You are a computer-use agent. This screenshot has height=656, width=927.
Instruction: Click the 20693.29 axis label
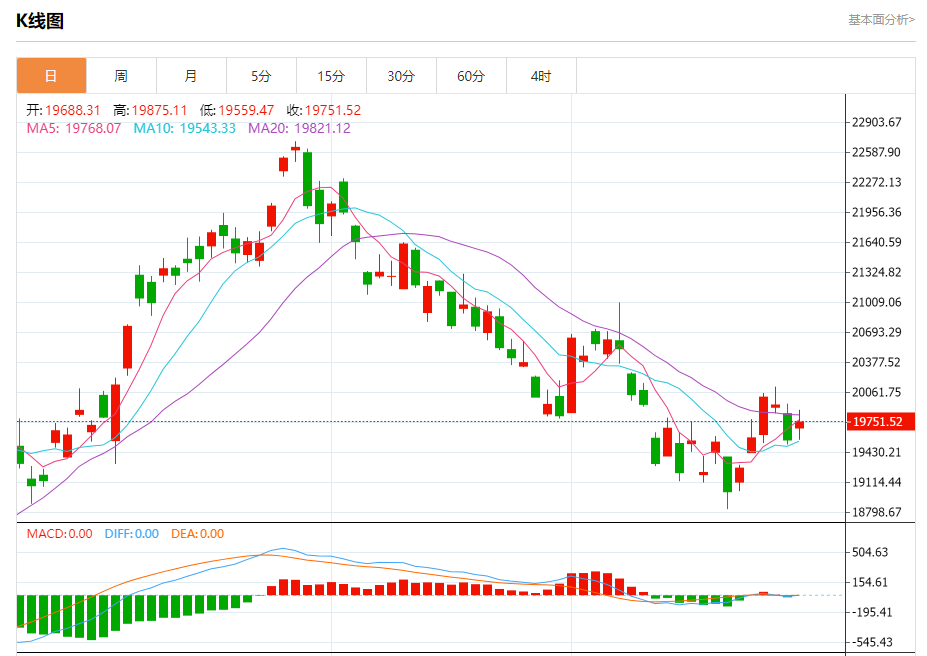pos(876,332)
